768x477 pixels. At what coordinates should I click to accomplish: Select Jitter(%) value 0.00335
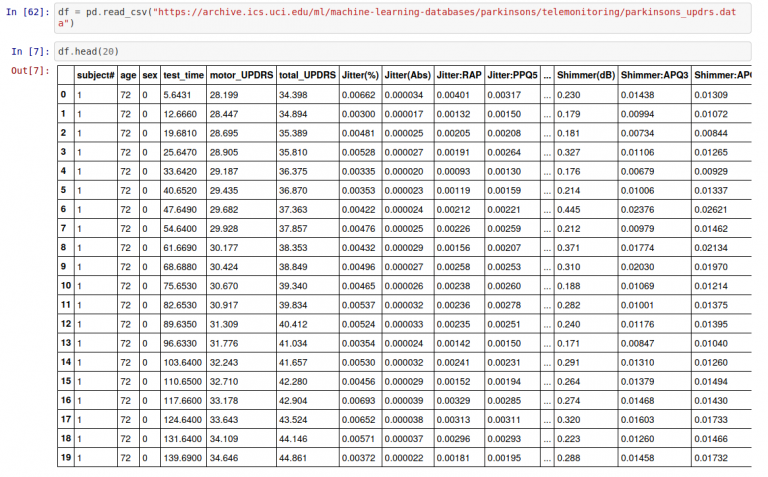(x=358, y=171)
